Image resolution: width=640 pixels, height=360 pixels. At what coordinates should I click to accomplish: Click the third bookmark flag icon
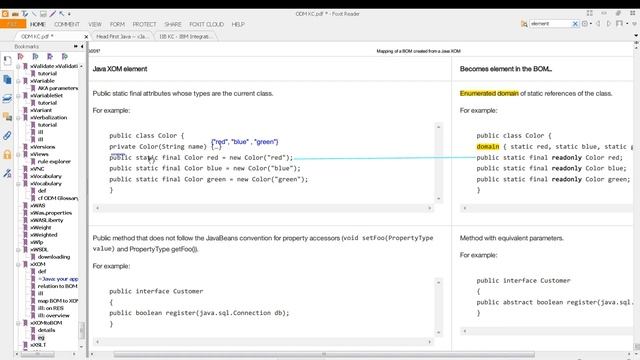[x=50, y=57]
